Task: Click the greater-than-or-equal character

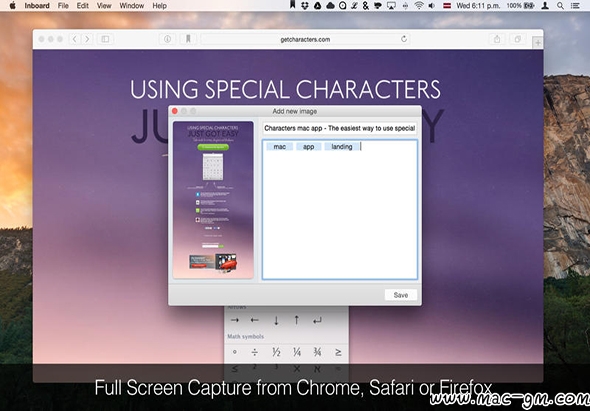Action: coord(338,352)
